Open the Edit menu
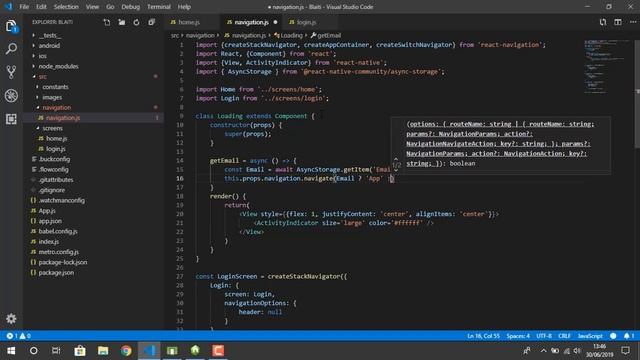Image resolution: width=640 pixels, height=360 pixels. tap(41, 7)
